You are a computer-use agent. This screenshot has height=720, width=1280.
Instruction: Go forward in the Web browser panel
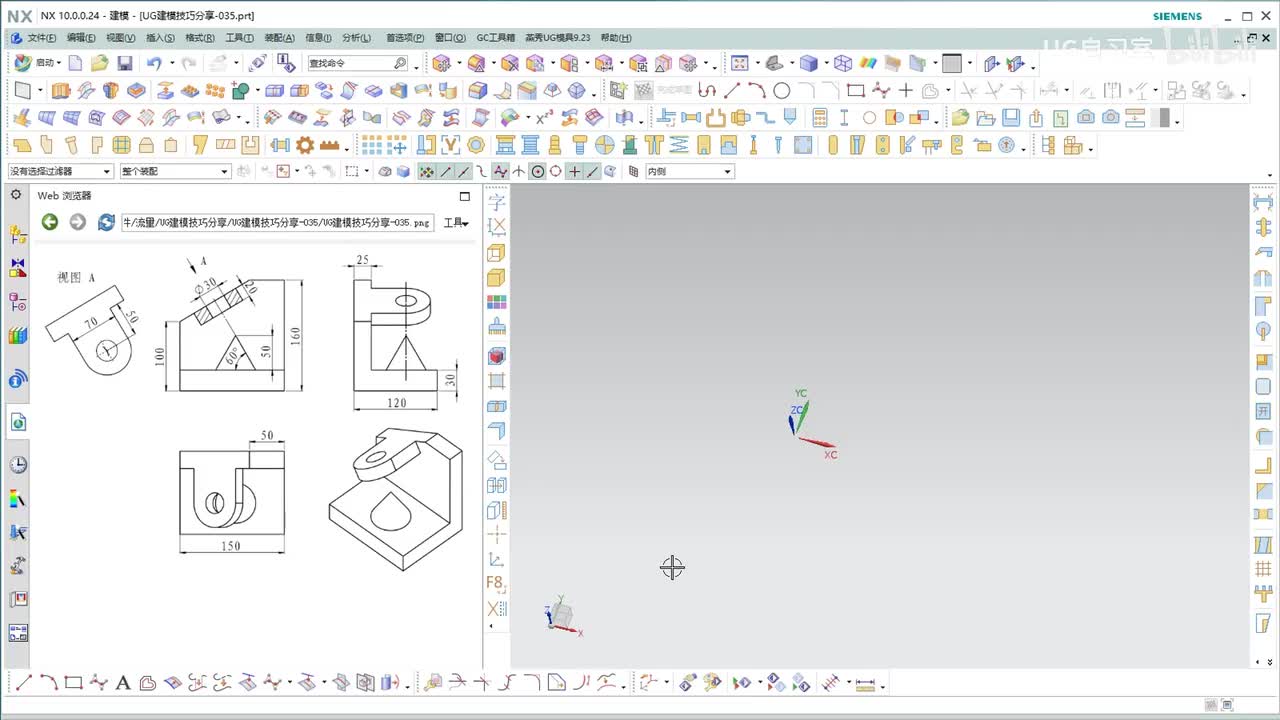click(x=78, y=222)
